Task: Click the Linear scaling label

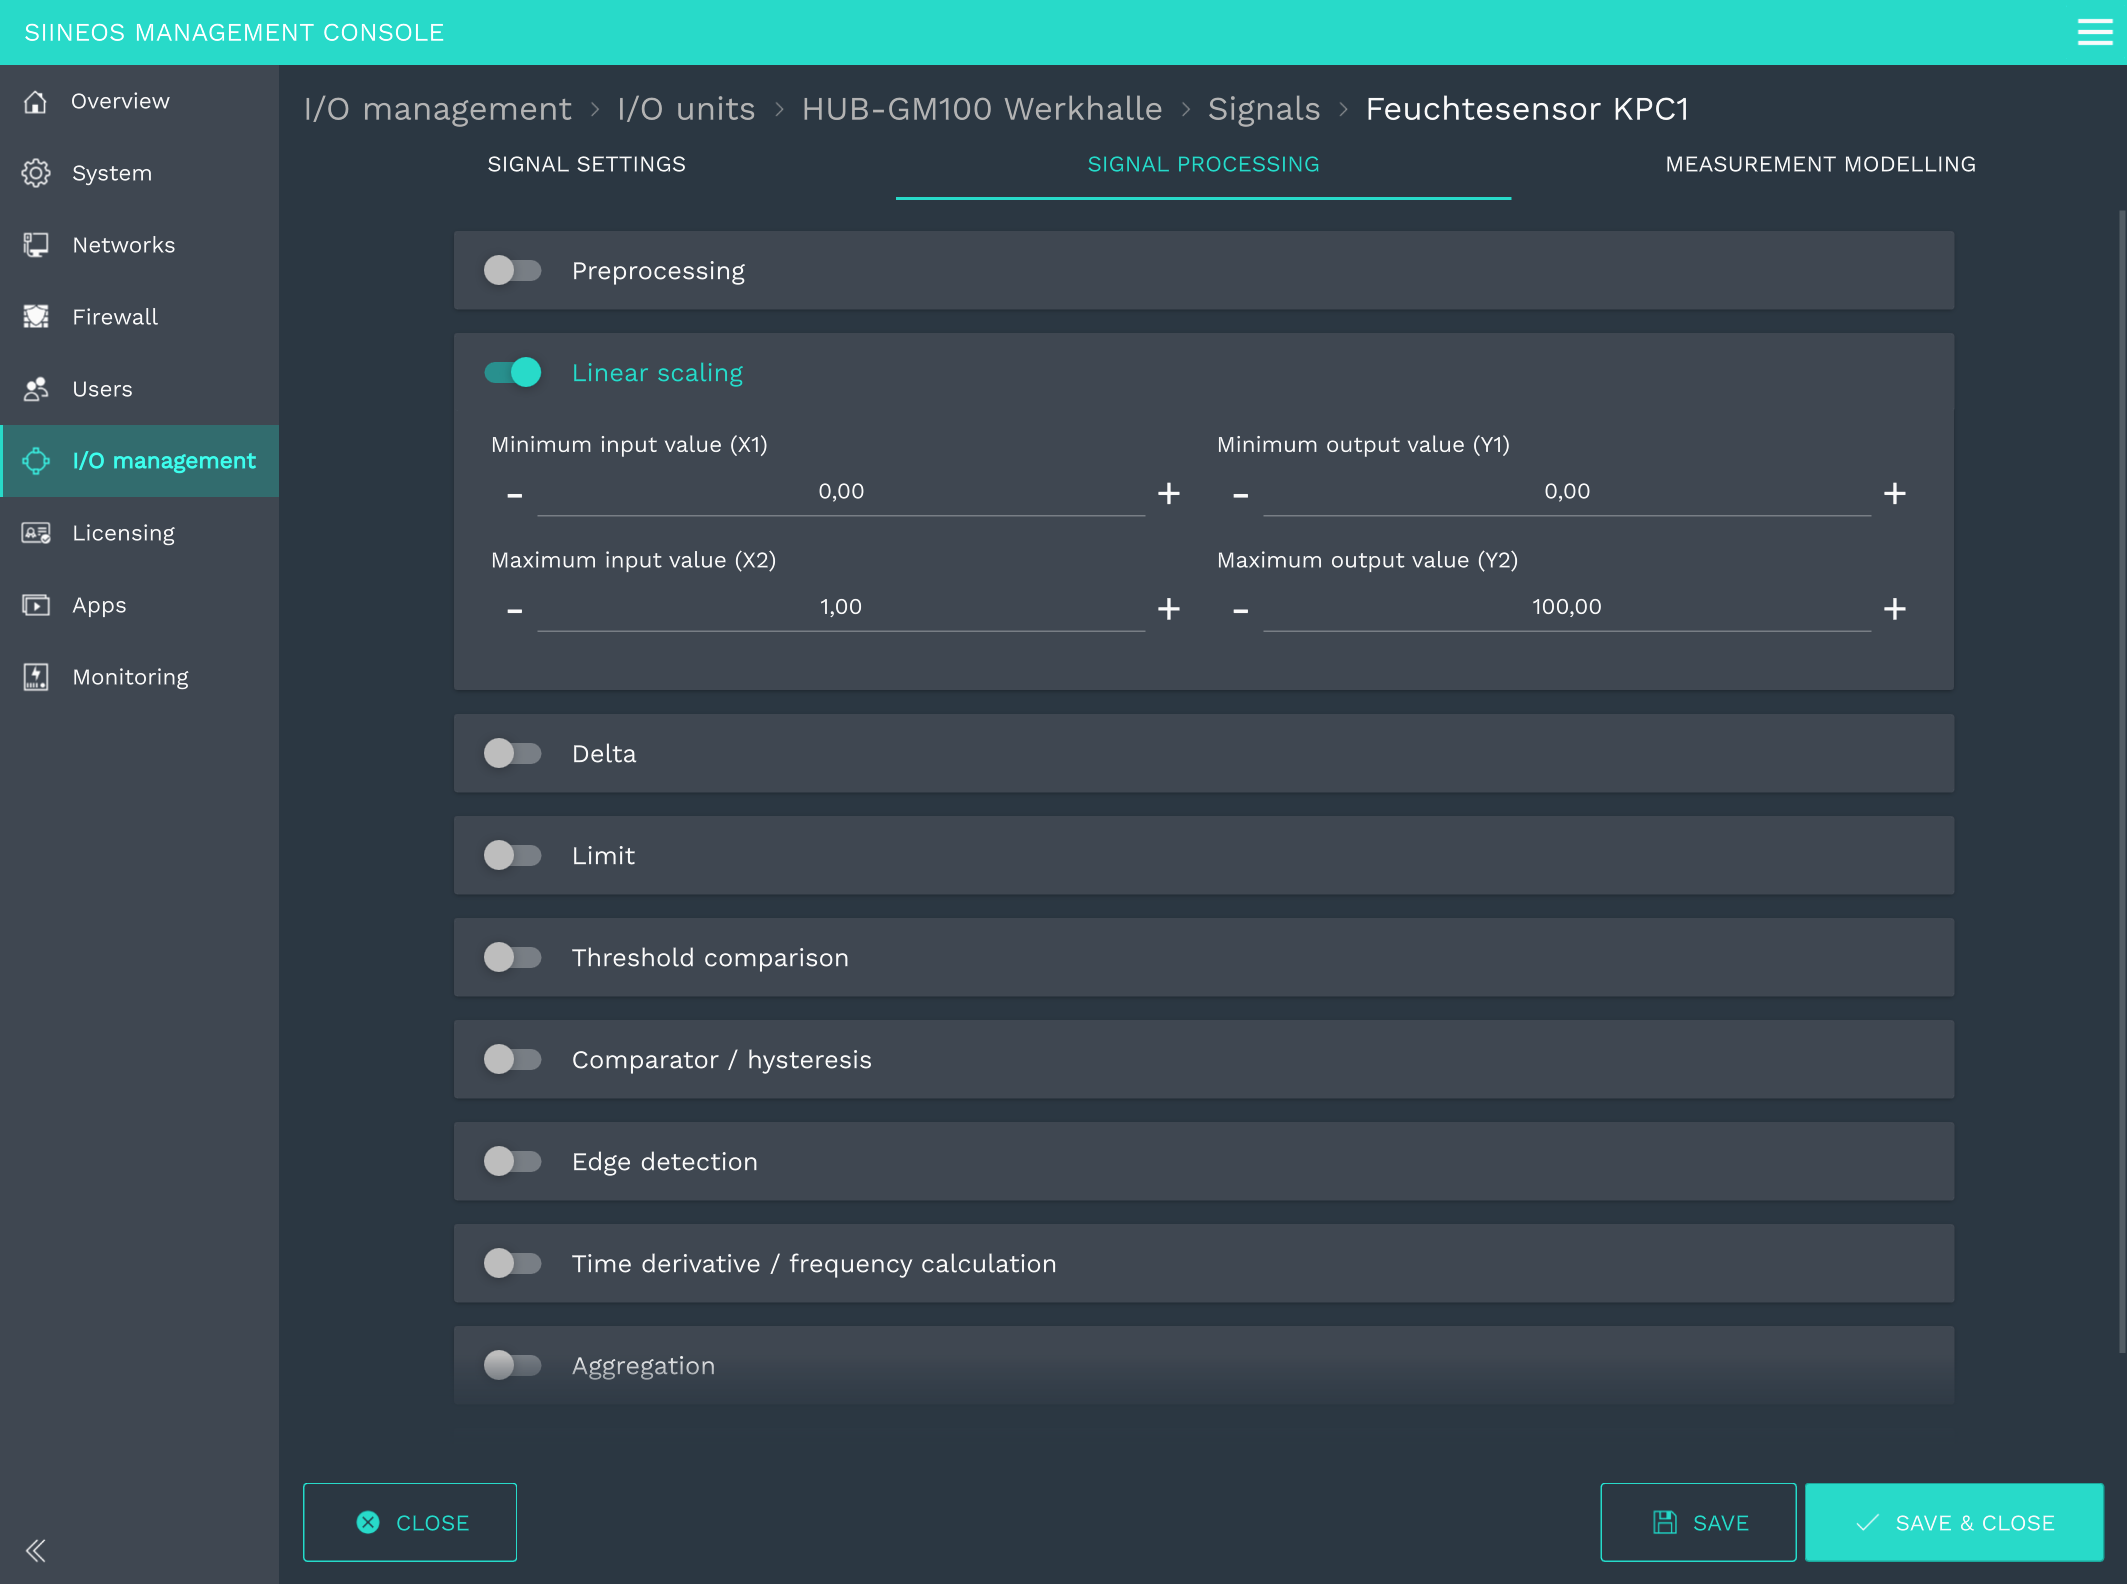Action: 657,373
